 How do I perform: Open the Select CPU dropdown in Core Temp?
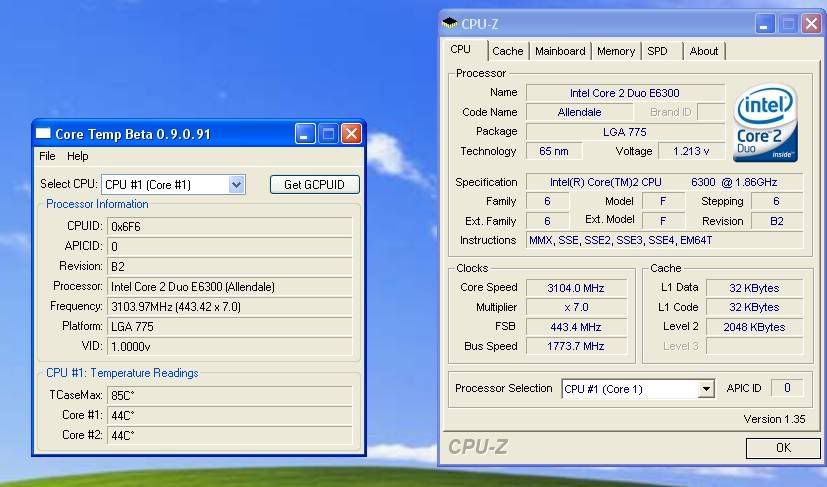pos(236,185)
